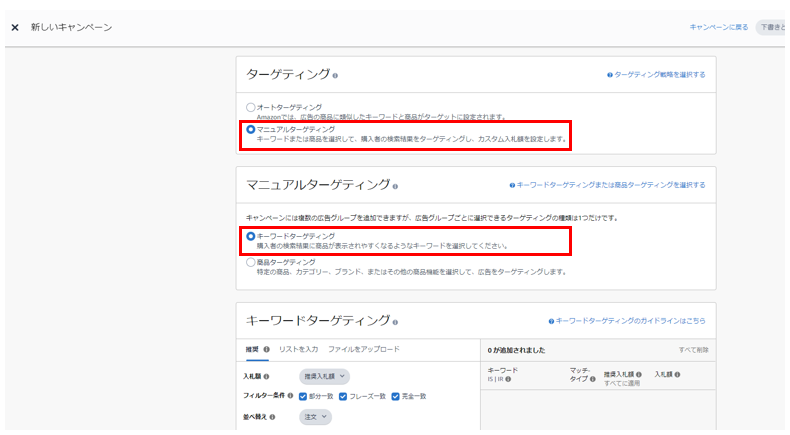Click info icon next to フィルター条件 label
Image resolution: width=790 pixels, height=435 pixels.
[x=290, y=396]
